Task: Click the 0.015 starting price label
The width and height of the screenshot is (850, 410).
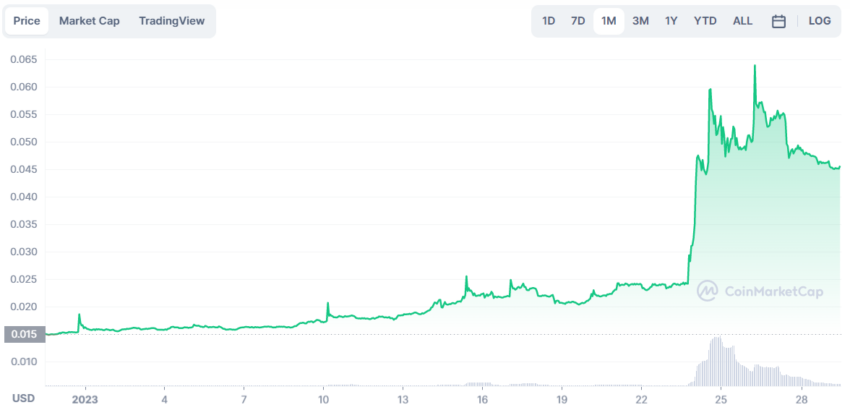Action: pyautogui.click(x=25, y=335)
